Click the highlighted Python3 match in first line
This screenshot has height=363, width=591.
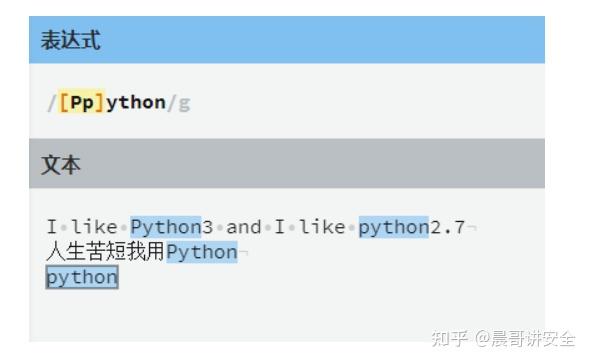[165, 227]
